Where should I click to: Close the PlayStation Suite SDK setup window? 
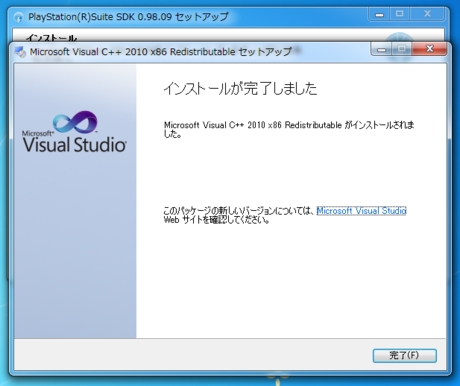click(x=427, y=14)
